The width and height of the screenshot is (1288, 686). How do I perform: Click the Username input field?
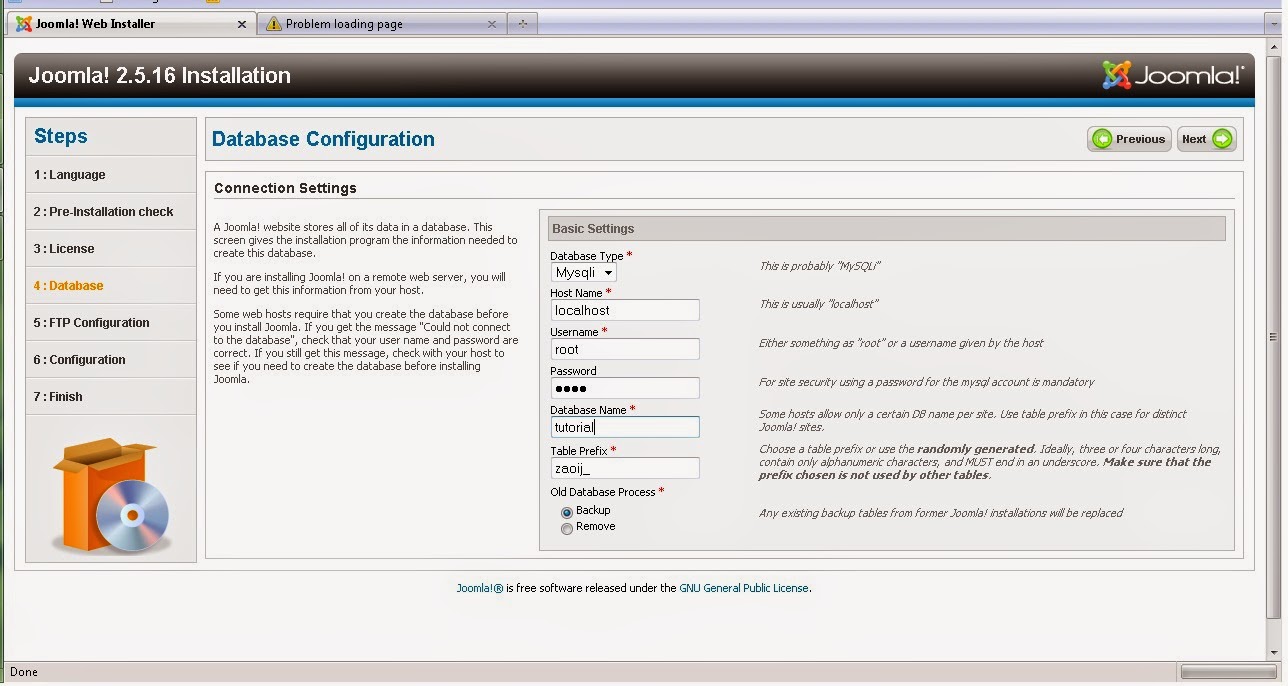tap(625, 349)
